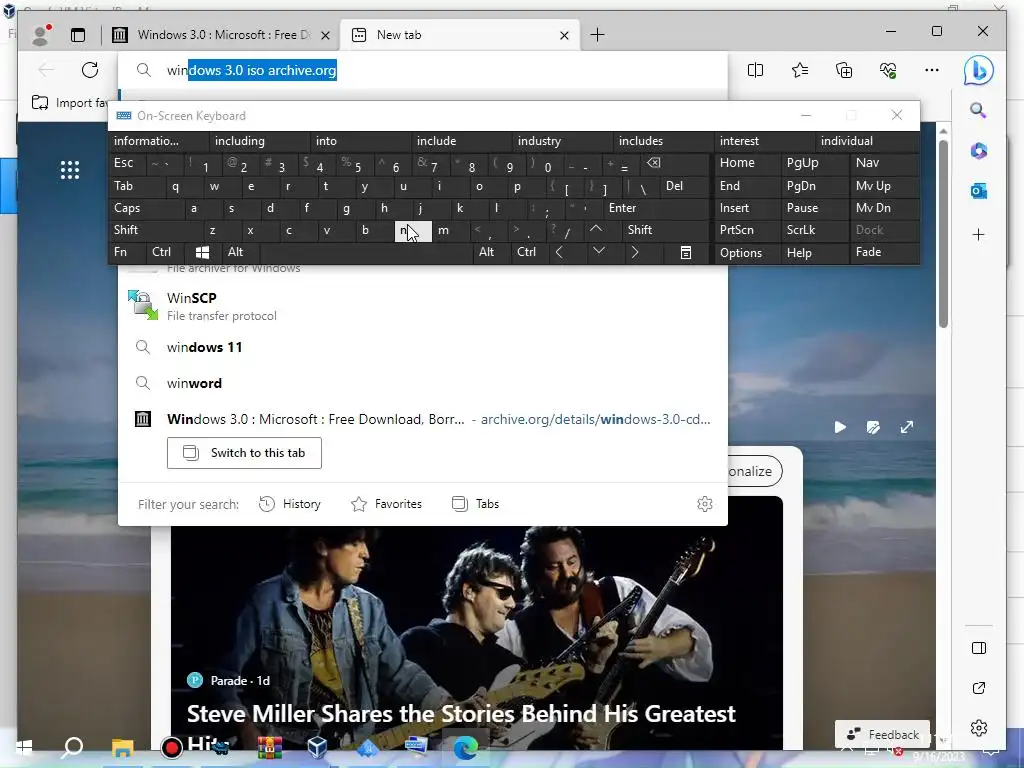This screenshot has height=768, width=1024.
Task: Click the taskbar search magnifier
Action: [x=72, y=747]
